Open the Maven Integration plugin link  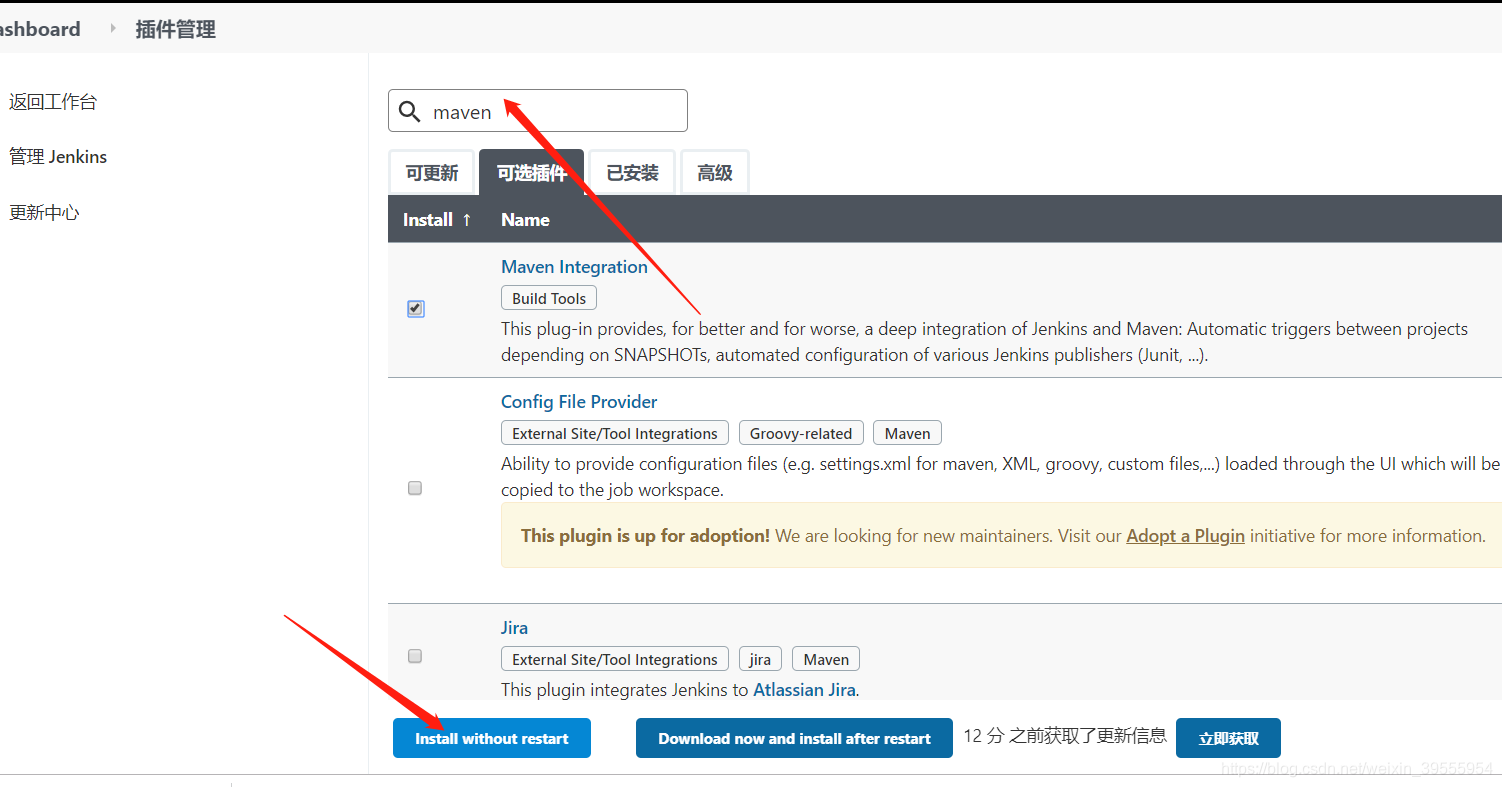point(574,267)
